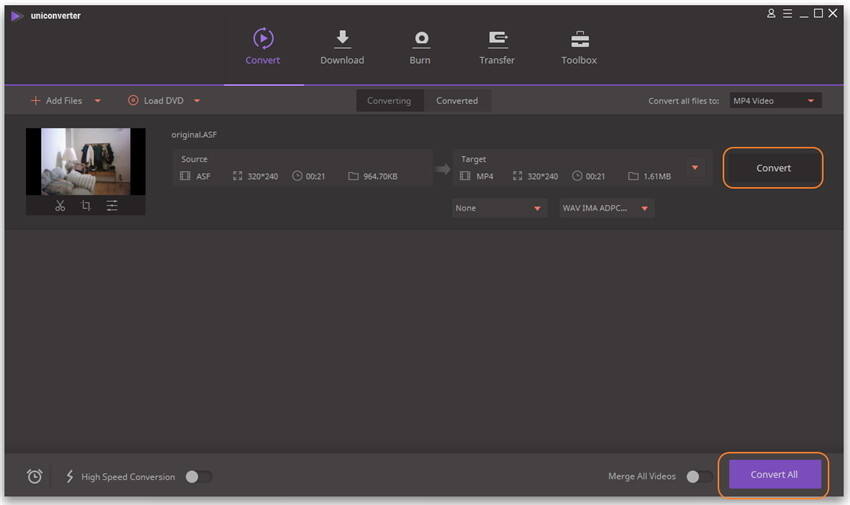Open the user account icon
Viewport: 850px width, 505px height.
(771, 14)
